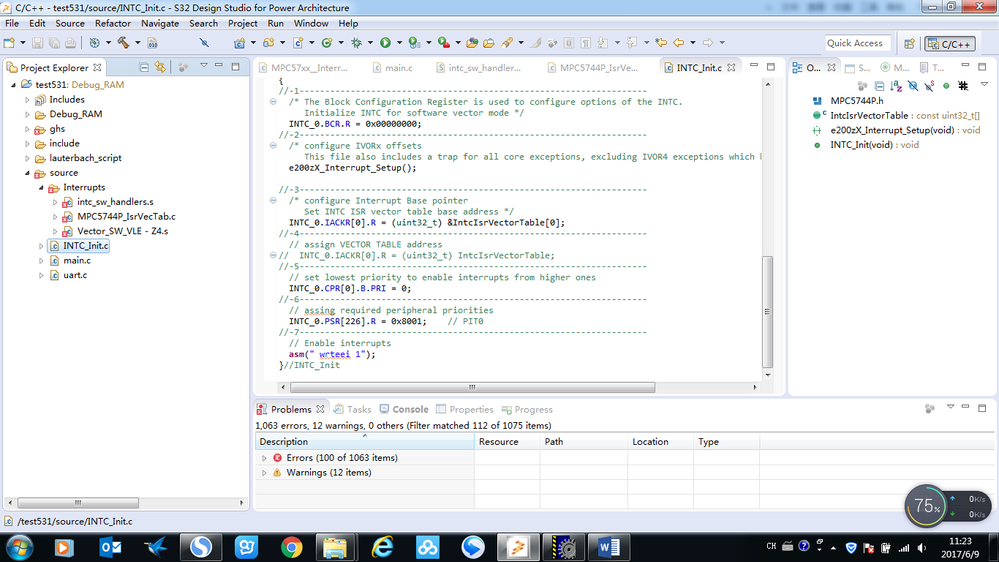The height and width of the screenshot is (562, 999).
Task: Toggle Mark Occurrences pen icon
Action: [536, 43]
